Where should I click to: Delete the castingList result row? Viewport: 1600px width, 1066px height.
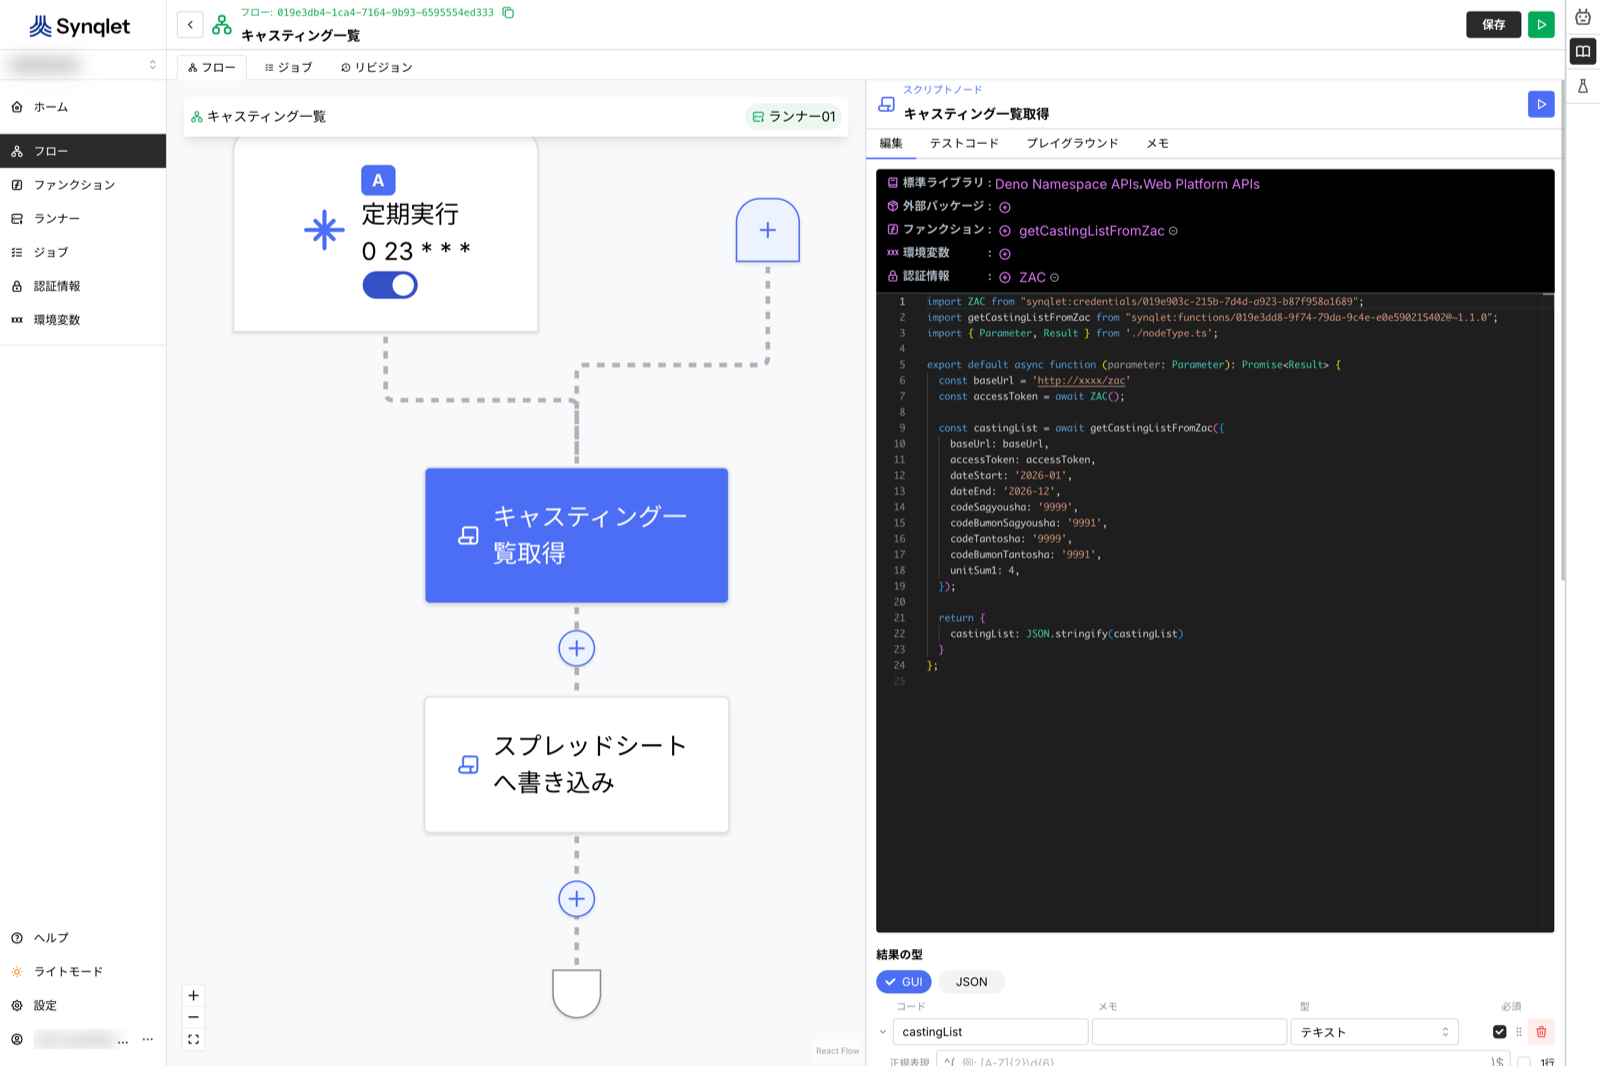1541,1032
